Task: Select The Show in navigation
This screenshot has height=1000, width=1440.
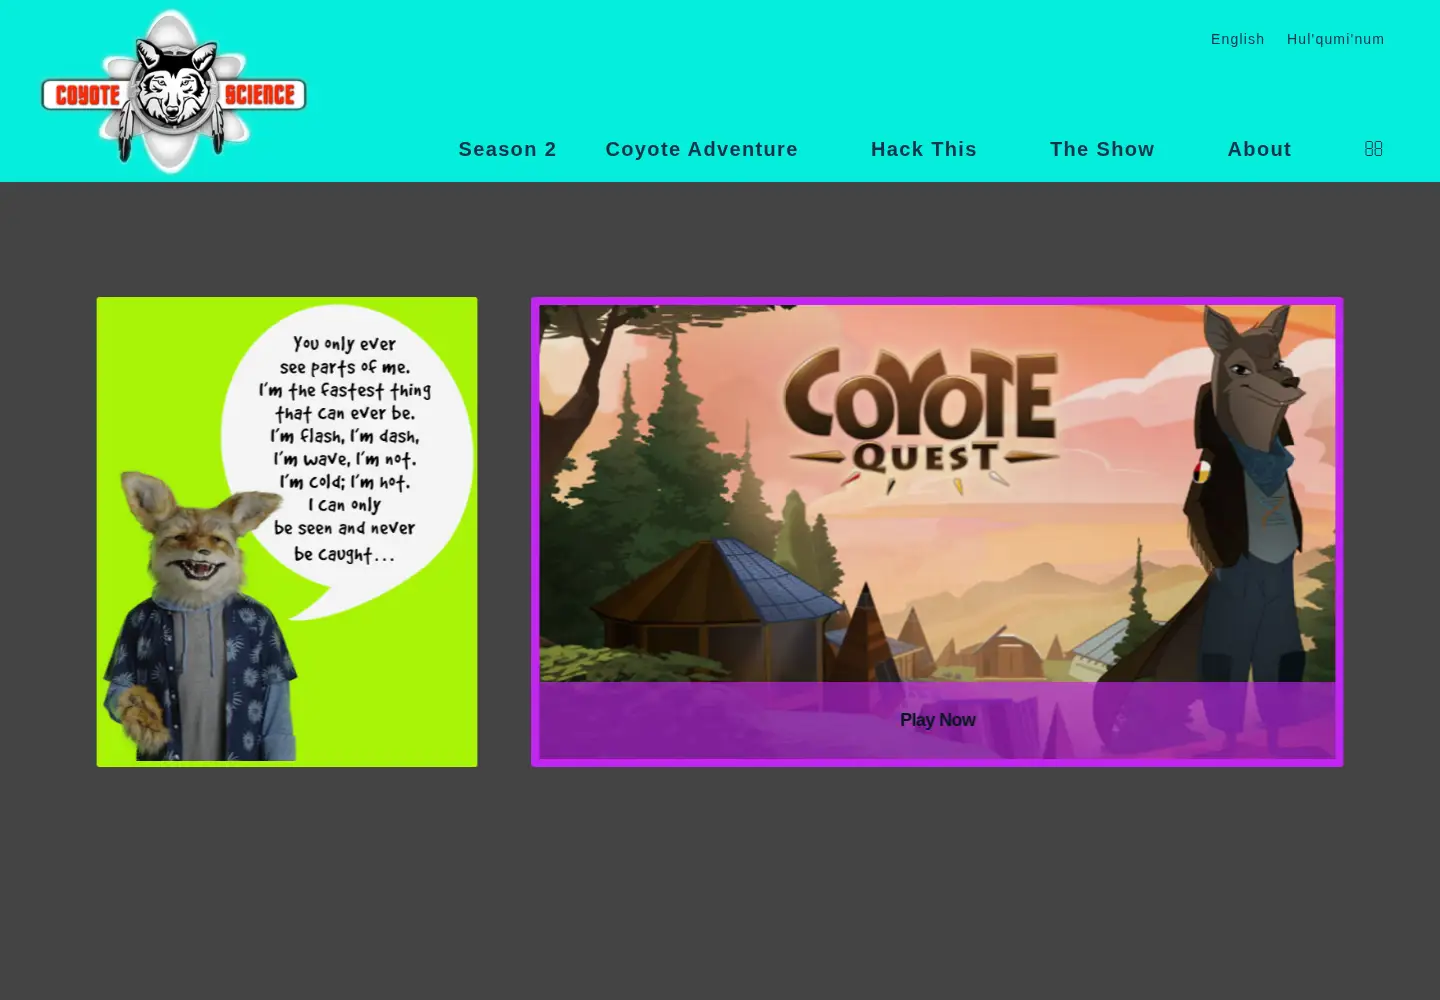Action: point(1102,149)
